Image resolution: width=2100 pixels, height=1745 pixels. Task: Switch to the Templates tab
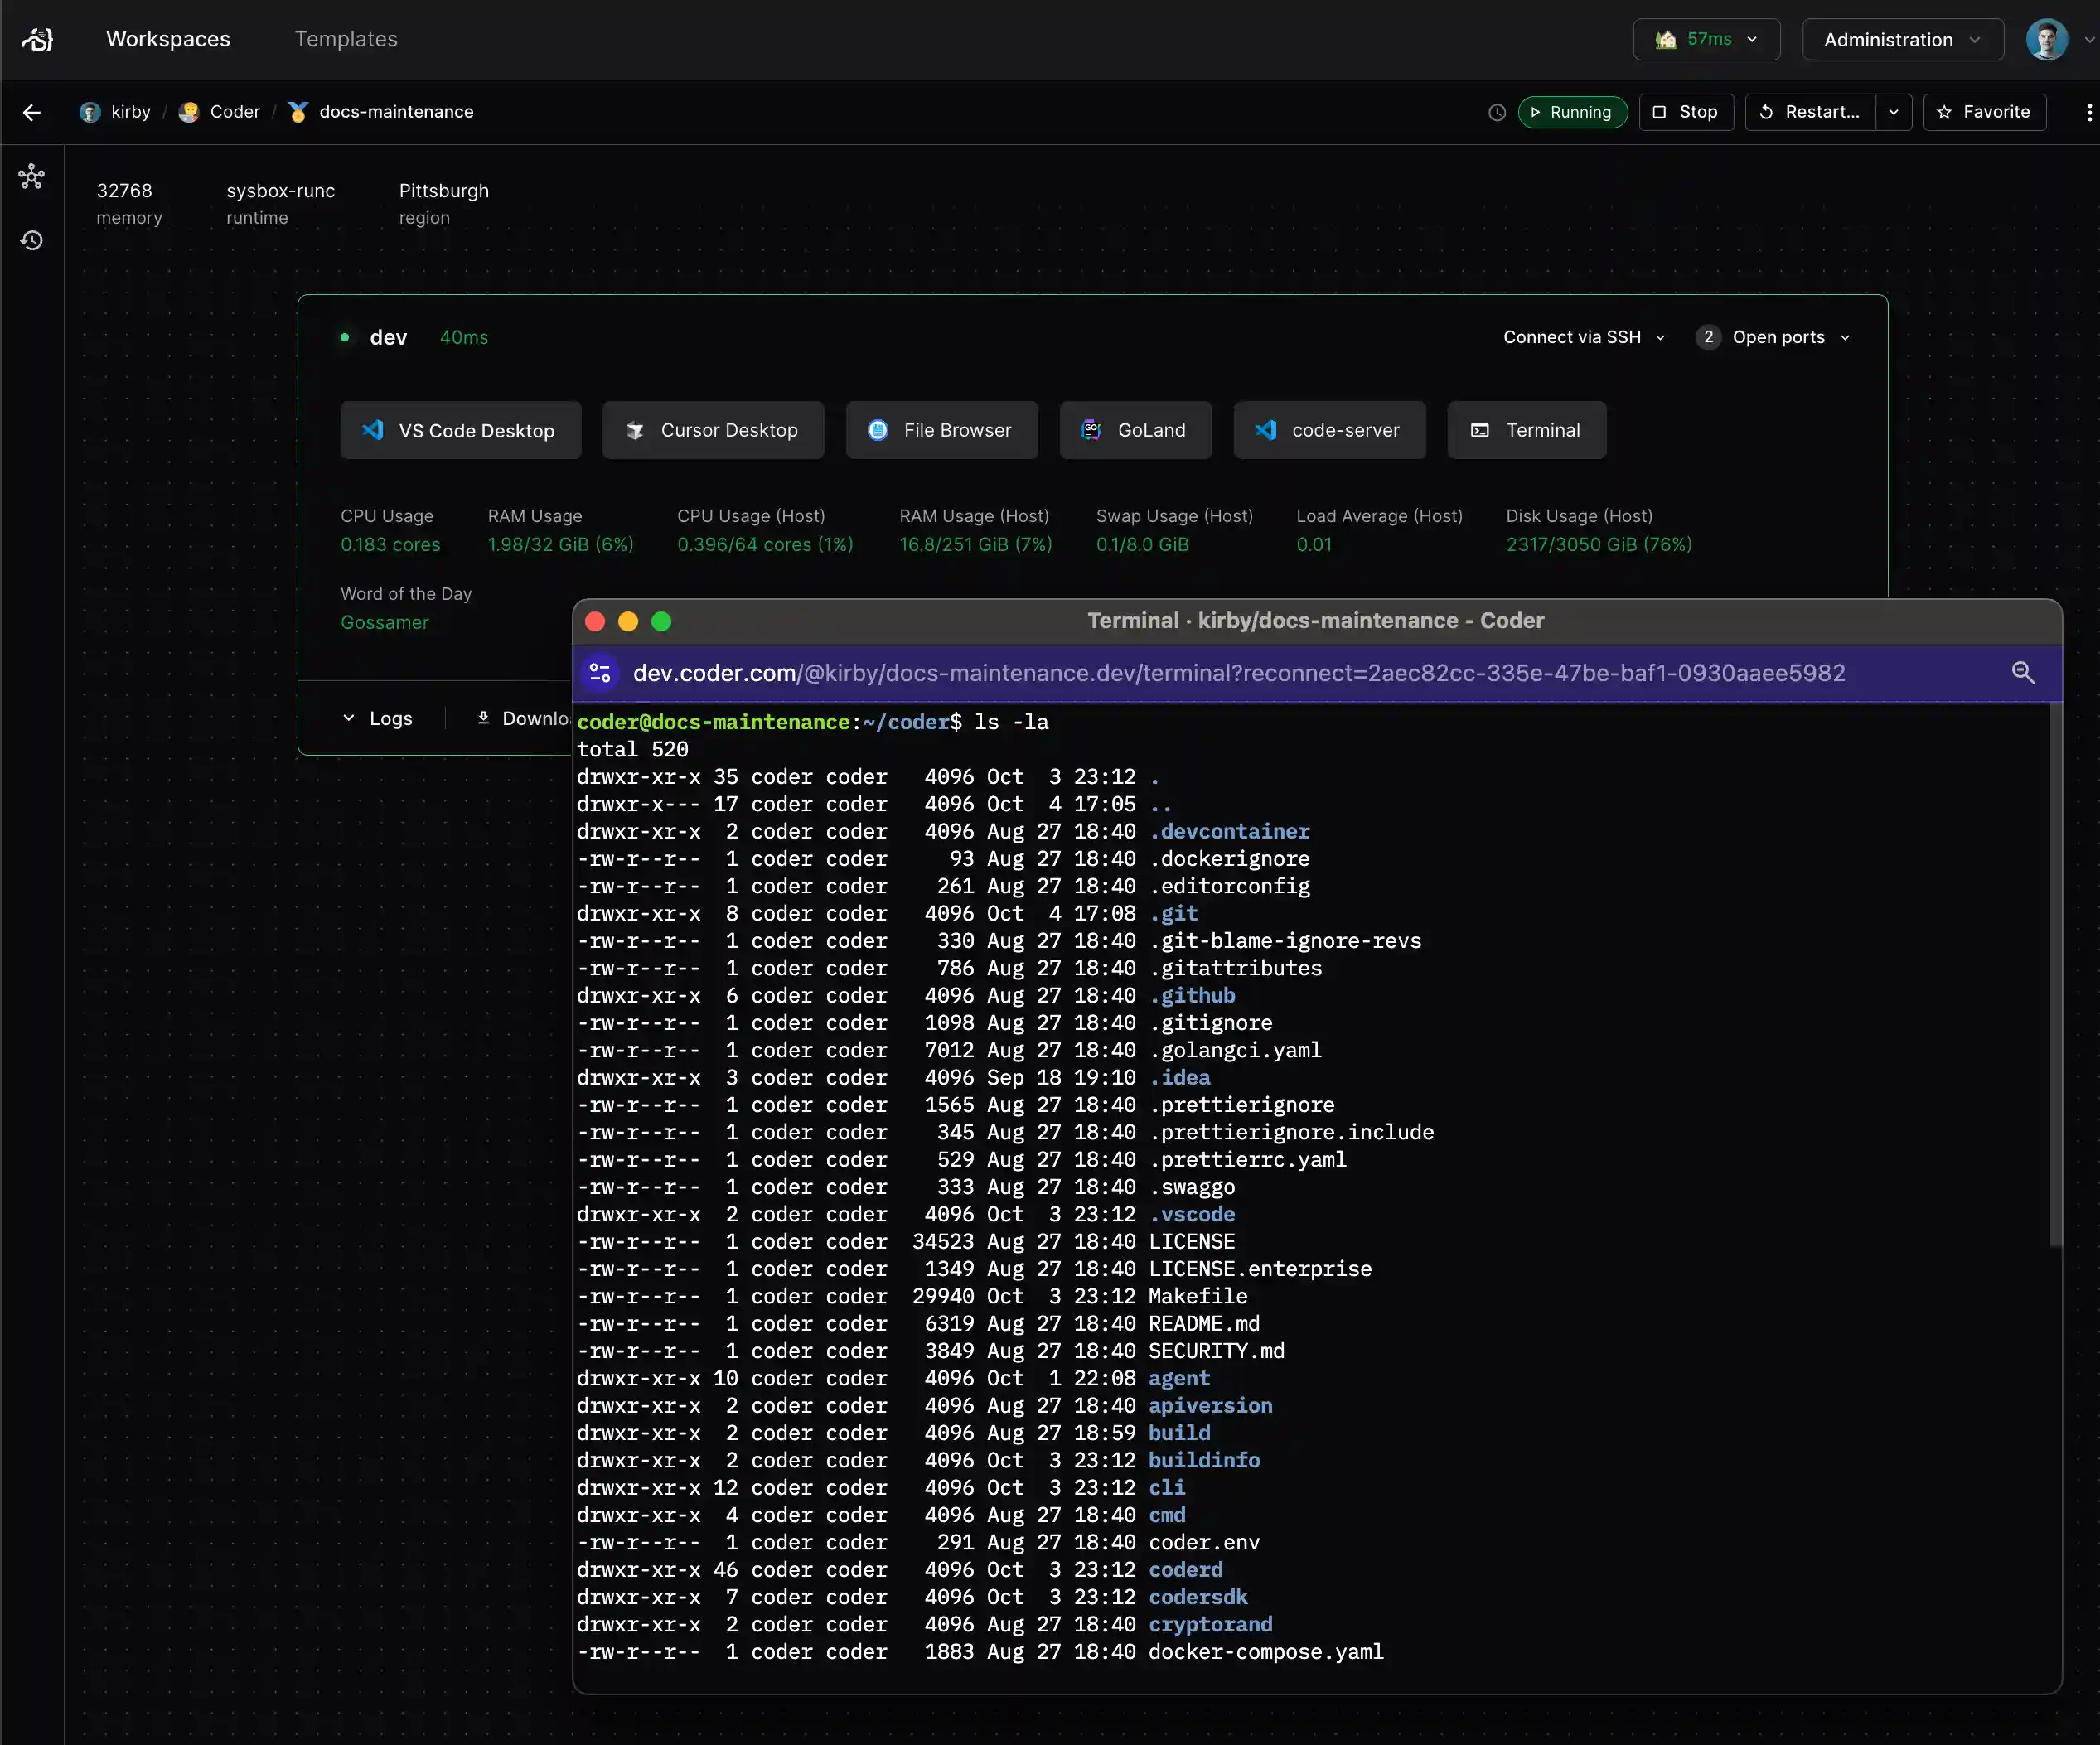point(346,39)
